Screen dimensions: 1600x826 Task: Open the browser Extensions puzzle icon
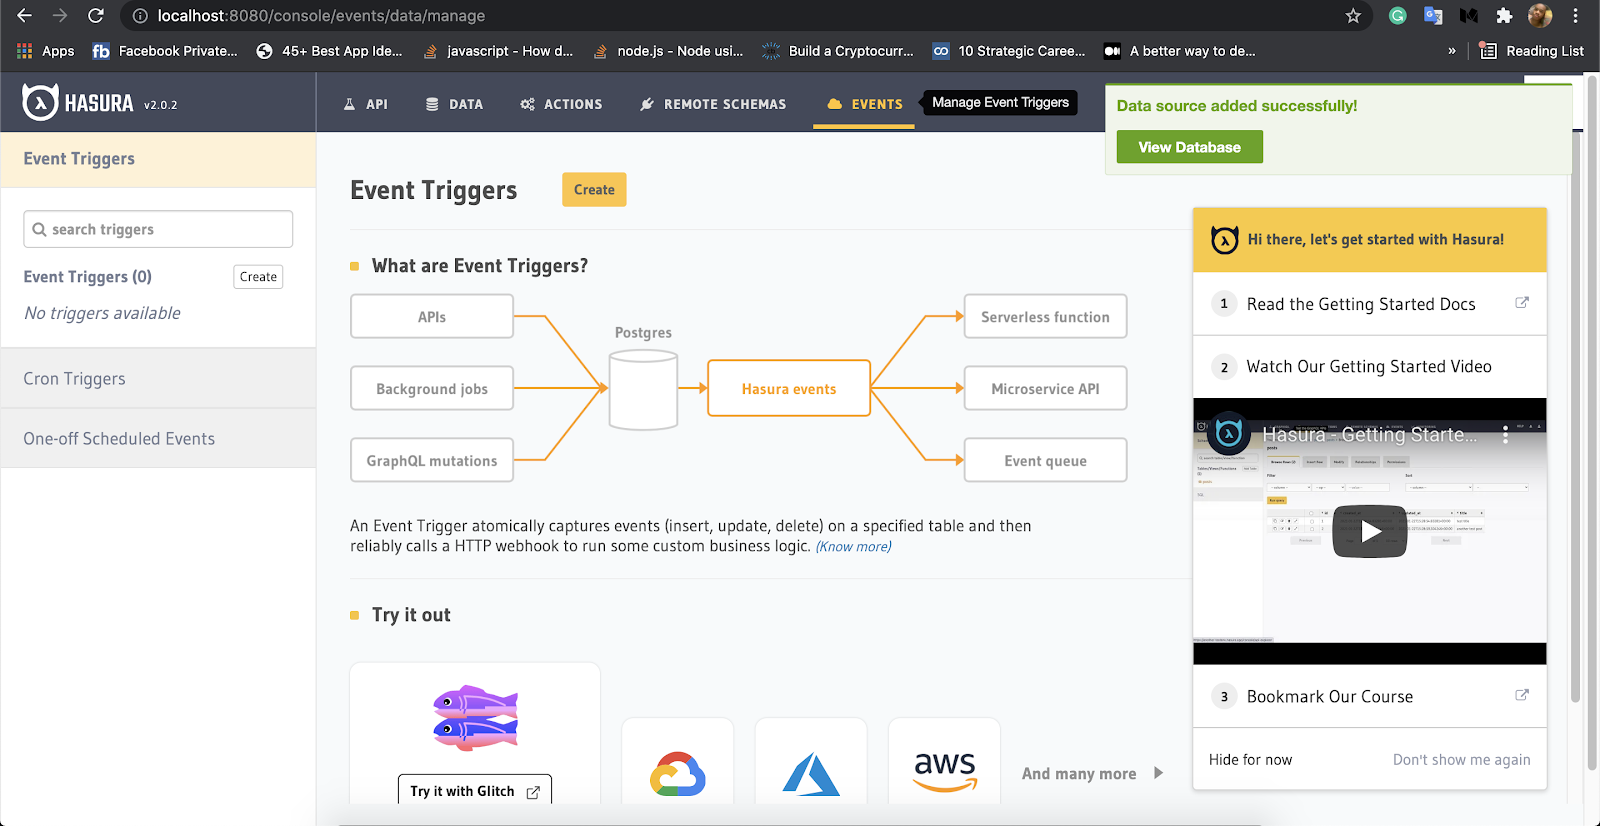[1504, 16]
